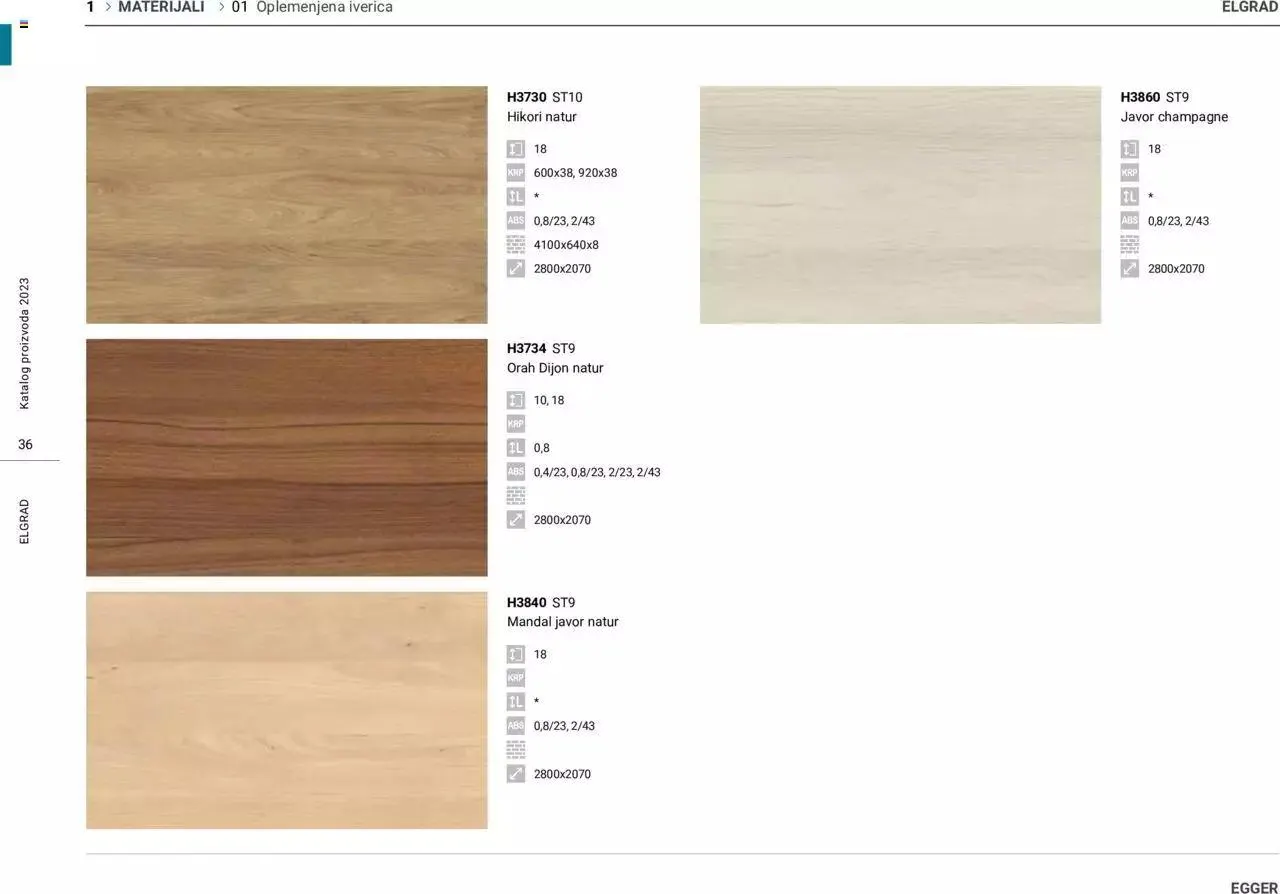Click the ABS icon for Orah Dijon natur
The image size is (1280, 894).
pos(515,472)
